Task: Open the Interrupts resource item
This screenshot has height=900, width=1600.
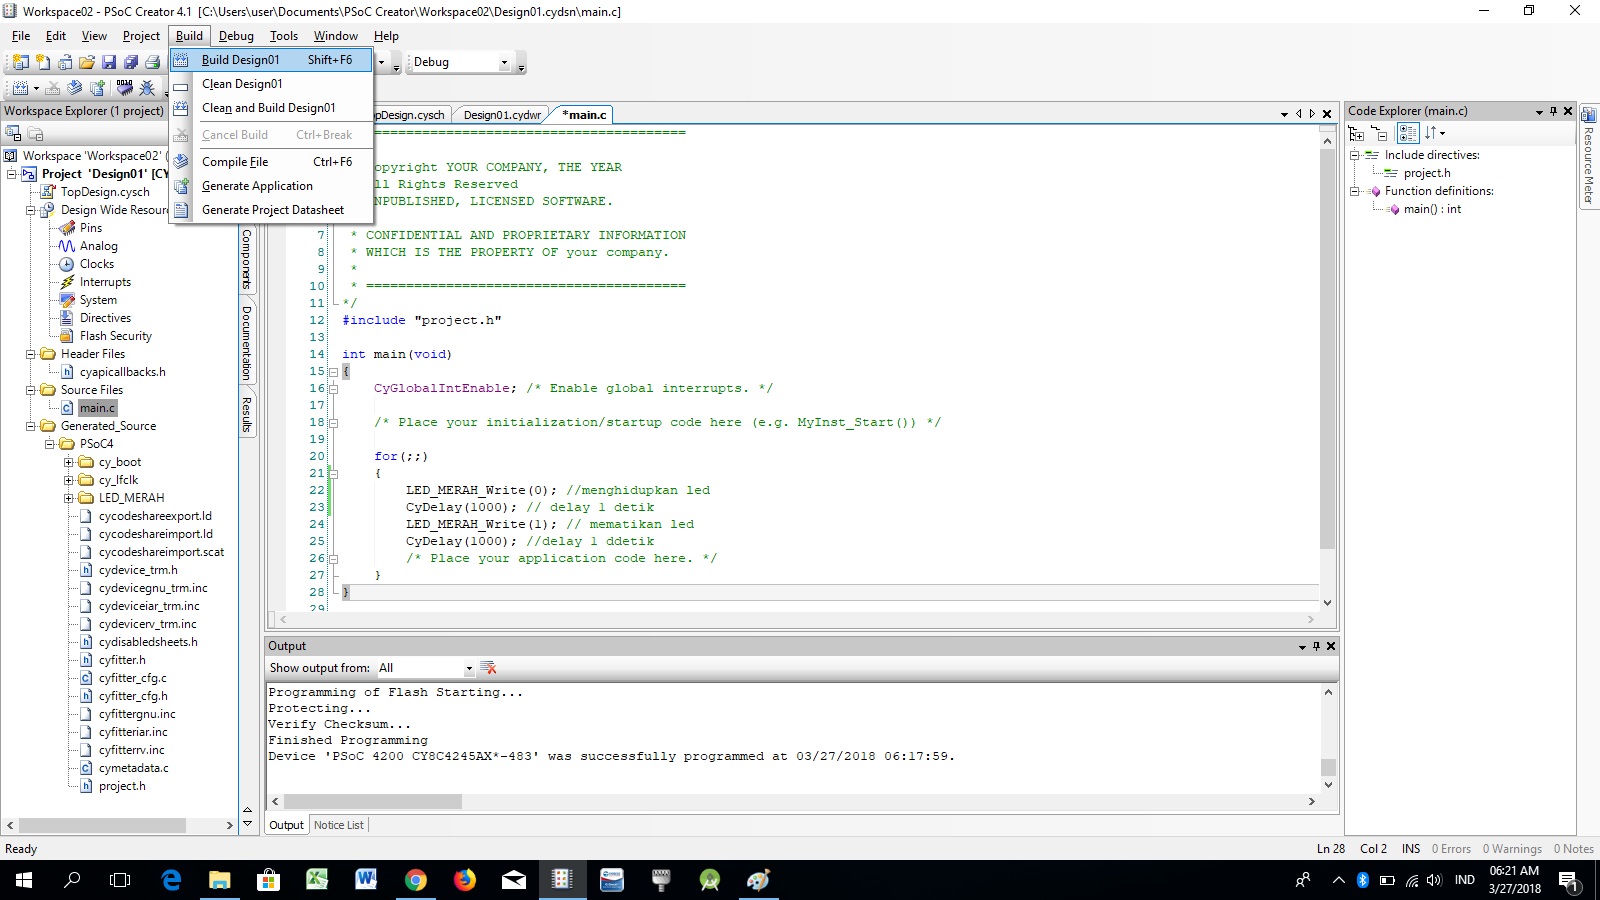Action: 105,282
